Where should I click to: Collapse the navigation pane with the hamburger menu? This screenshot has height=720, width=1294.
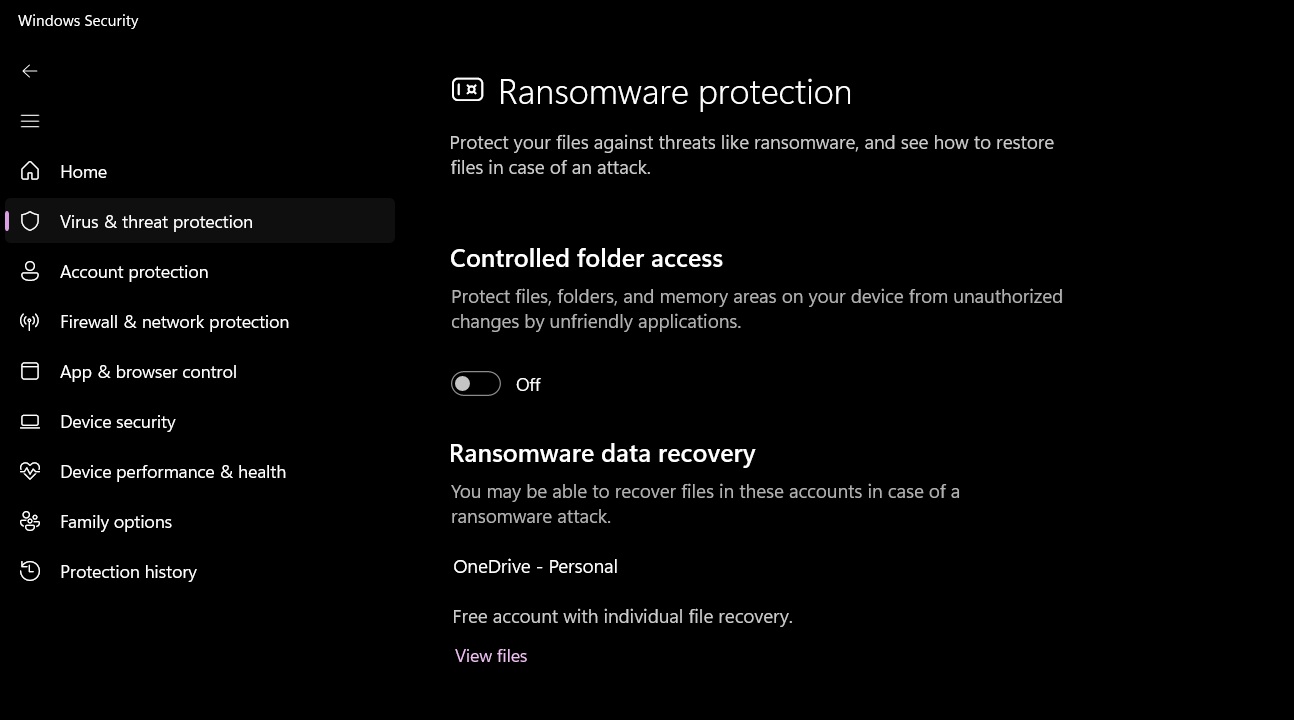click(x=30, y=120)
